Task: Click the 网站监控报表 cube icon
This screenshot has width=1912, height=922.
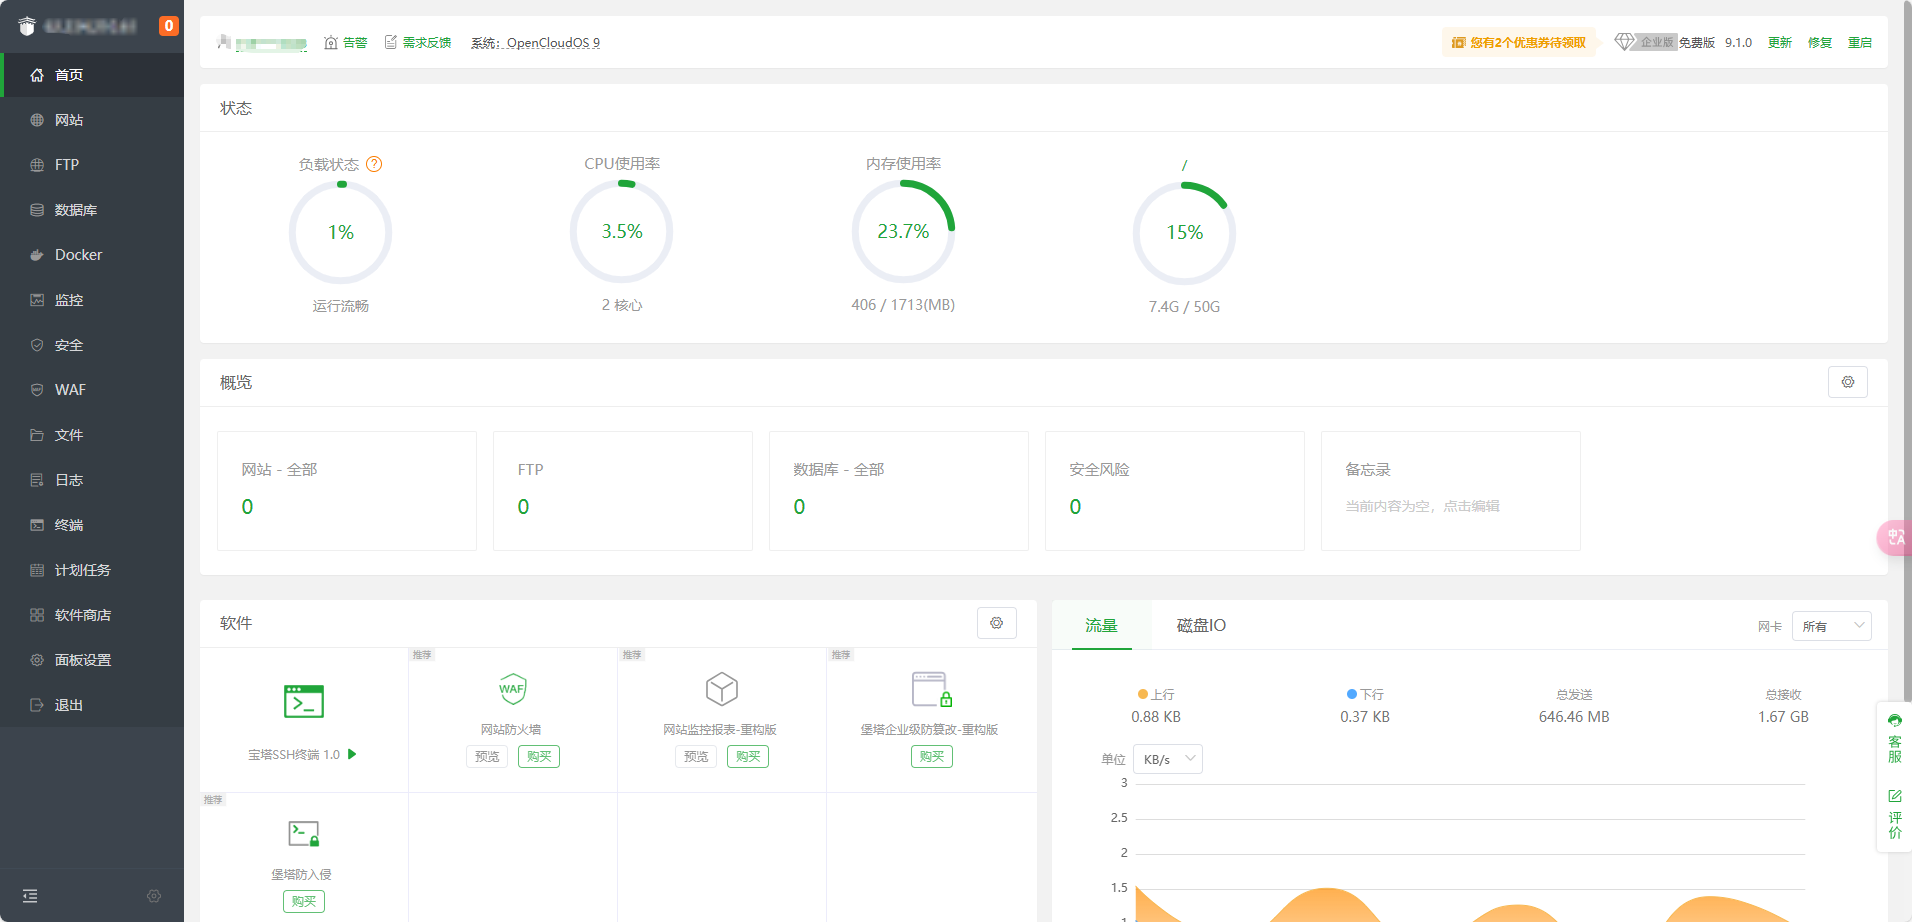Action: 722,689
